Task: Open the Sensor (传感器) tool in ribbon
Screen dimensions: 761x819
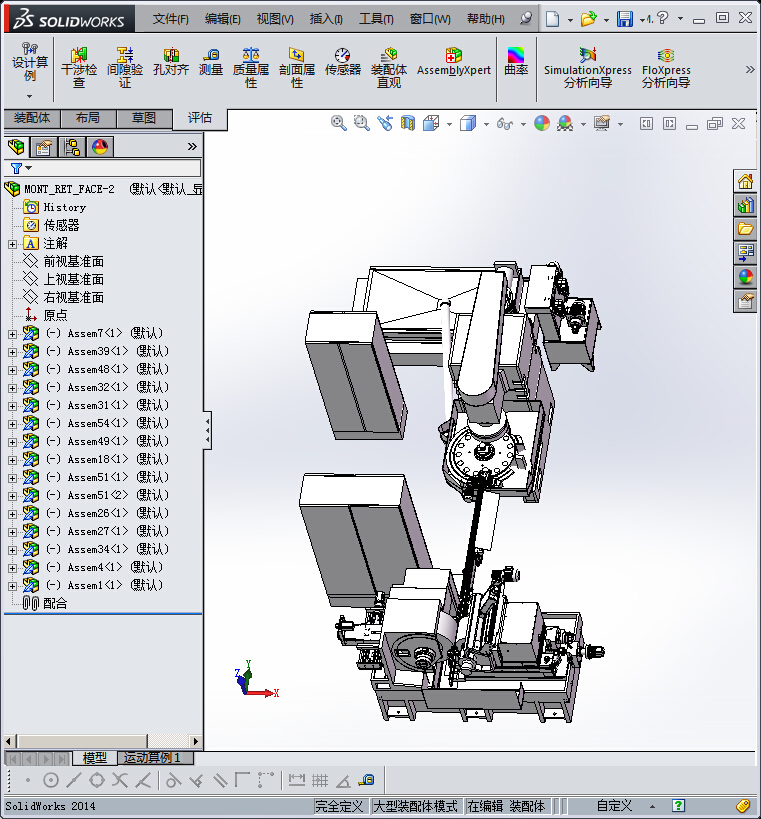Action: 342,62
